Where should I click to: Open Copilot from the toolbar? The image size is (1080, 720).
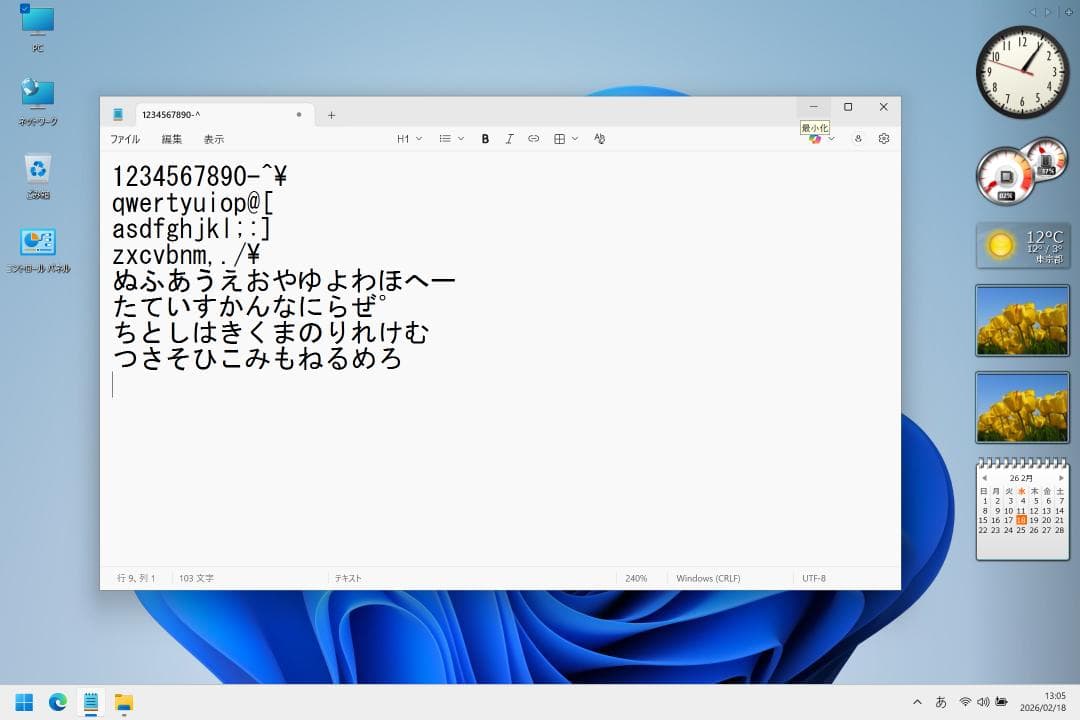coord(815,139)
